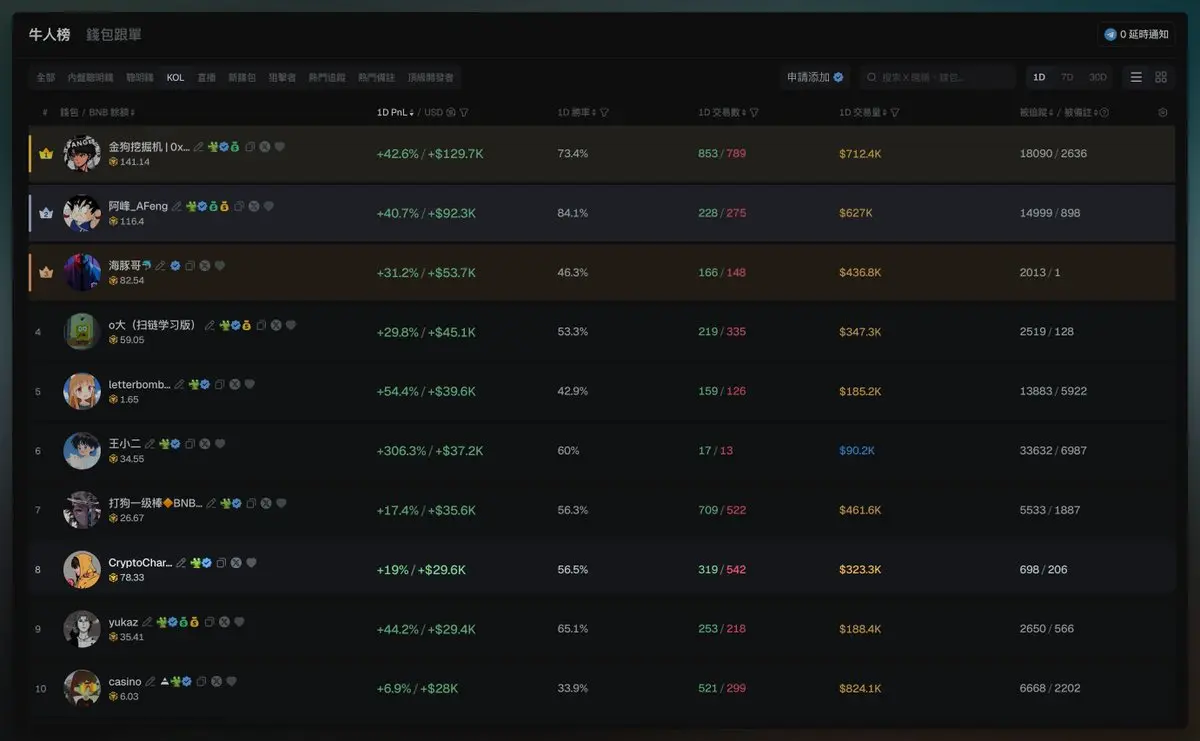Viewport: 1200px width, 741px height.
Task: Open table column settings gear icon
Action: tap(1162, 112)
